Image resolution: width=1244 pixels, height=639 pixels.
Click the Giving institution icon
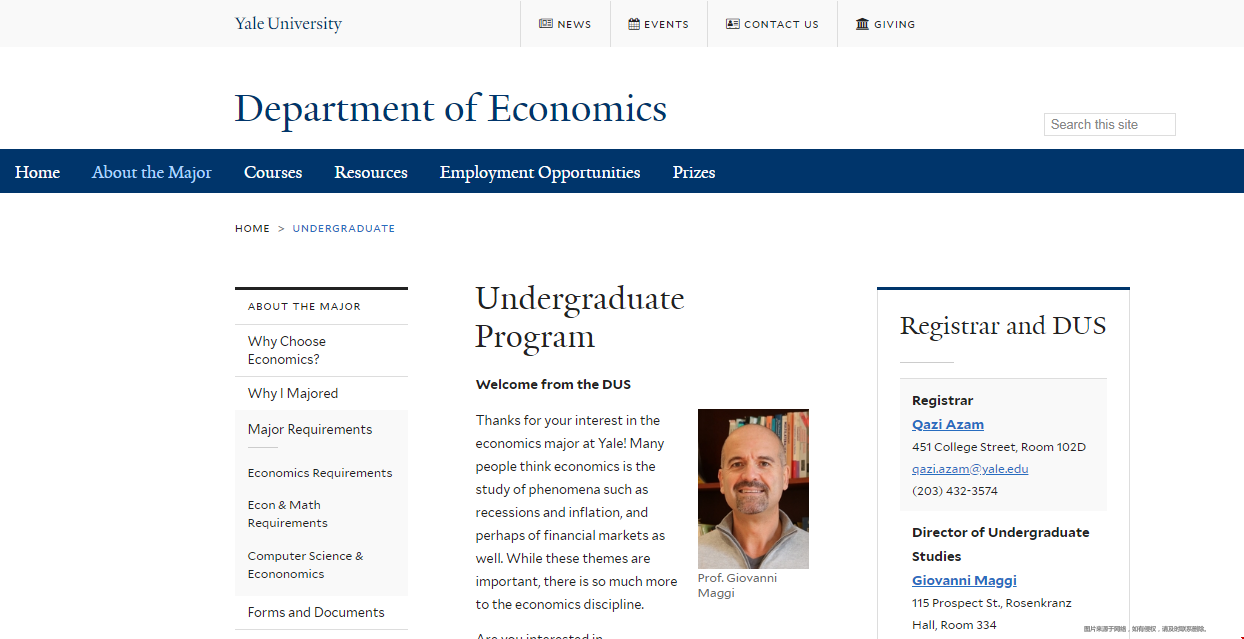pos(863,24)
